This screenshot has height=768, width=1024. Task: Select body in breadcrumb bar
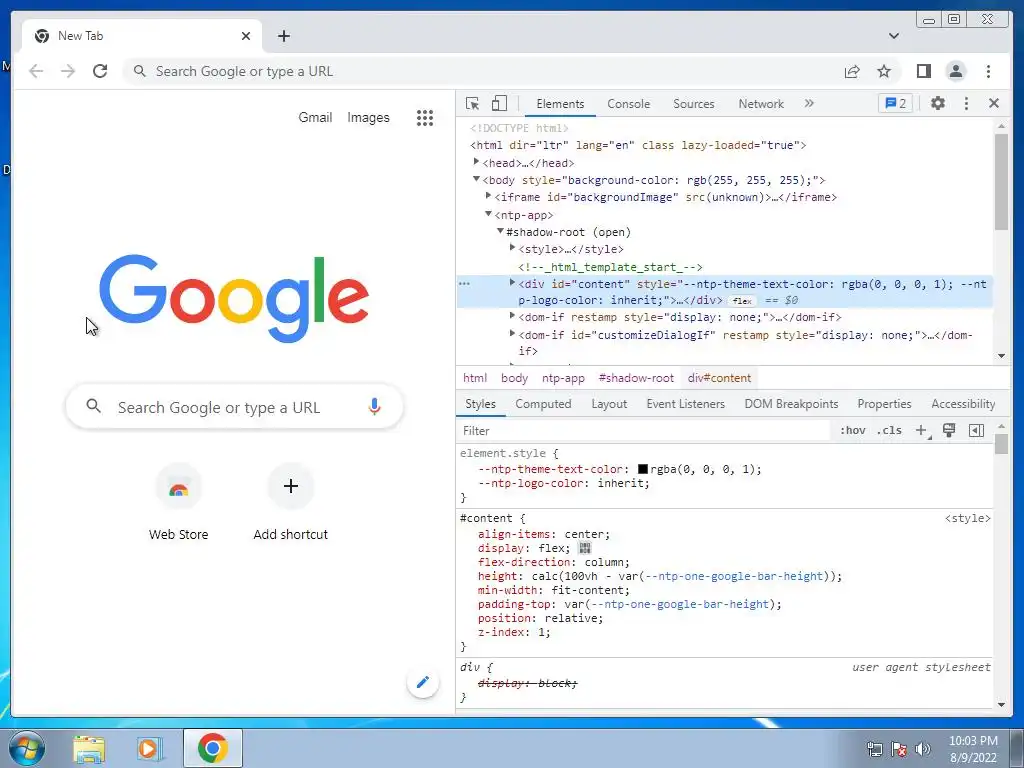tap(514, 378)
